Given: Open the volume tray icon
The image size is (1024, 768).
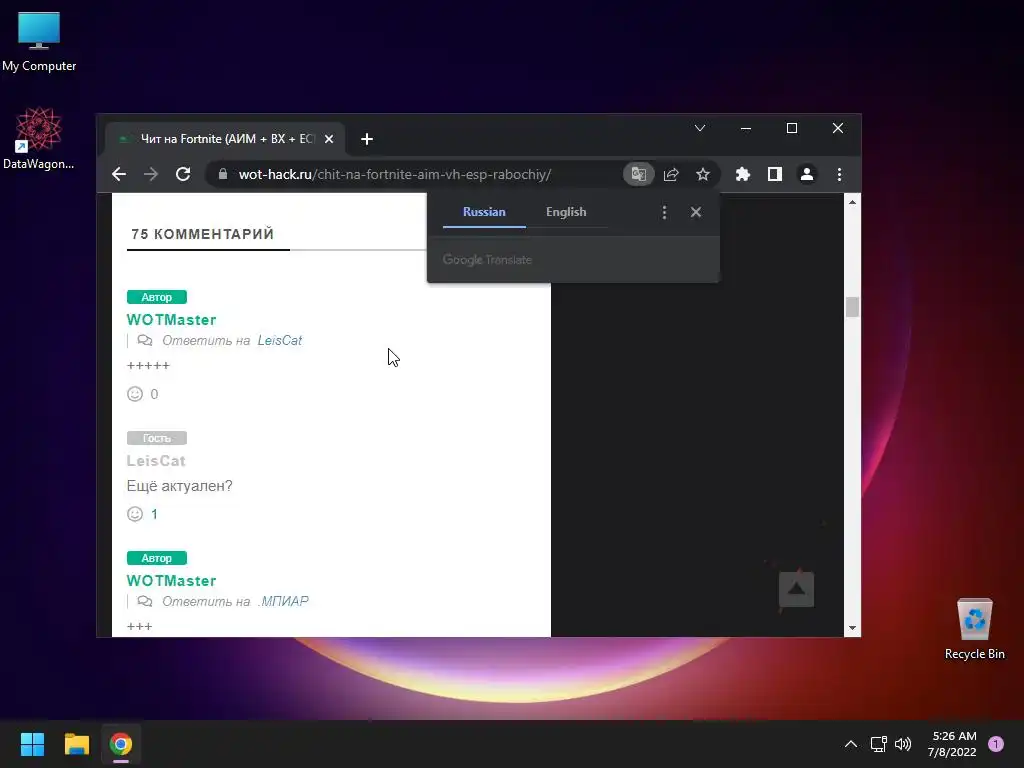Looking at the screenshot, I should point(903,744).
